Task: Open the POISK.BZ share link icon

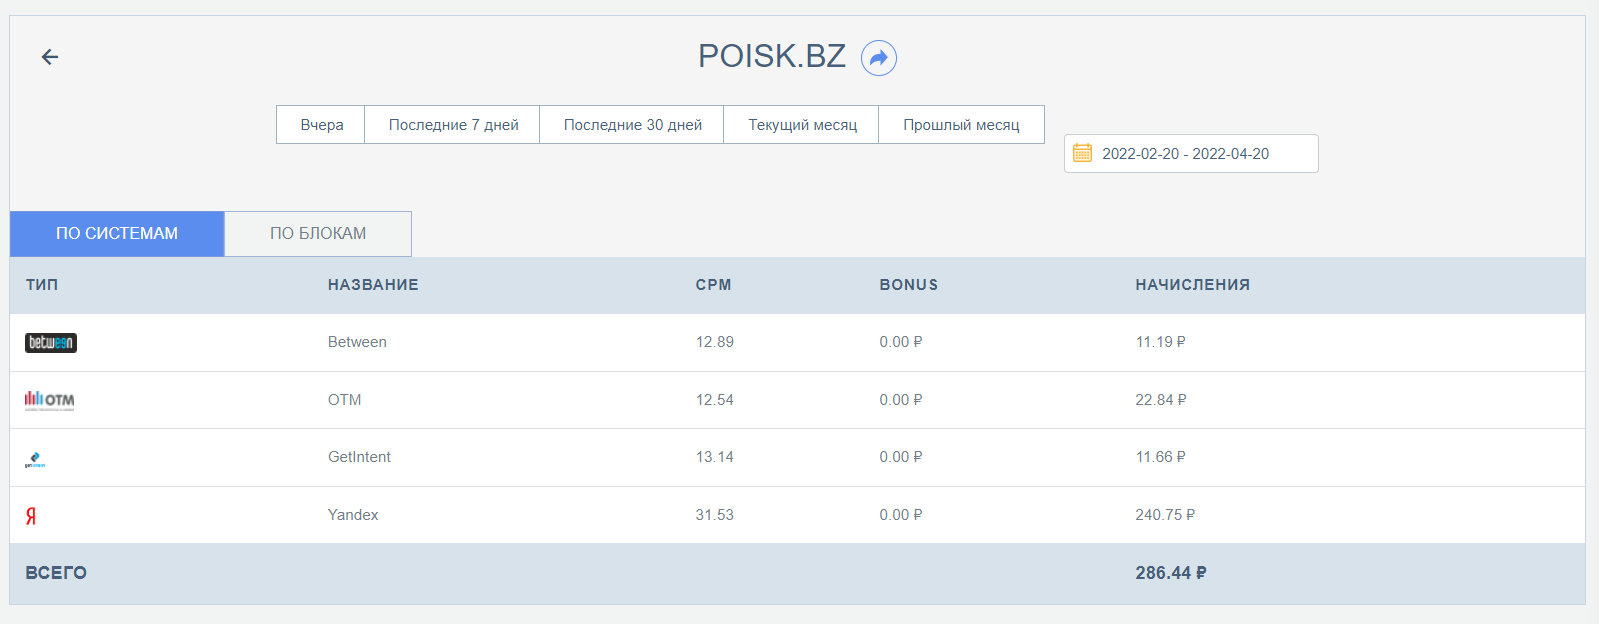Action: click(x=878, y=58)
